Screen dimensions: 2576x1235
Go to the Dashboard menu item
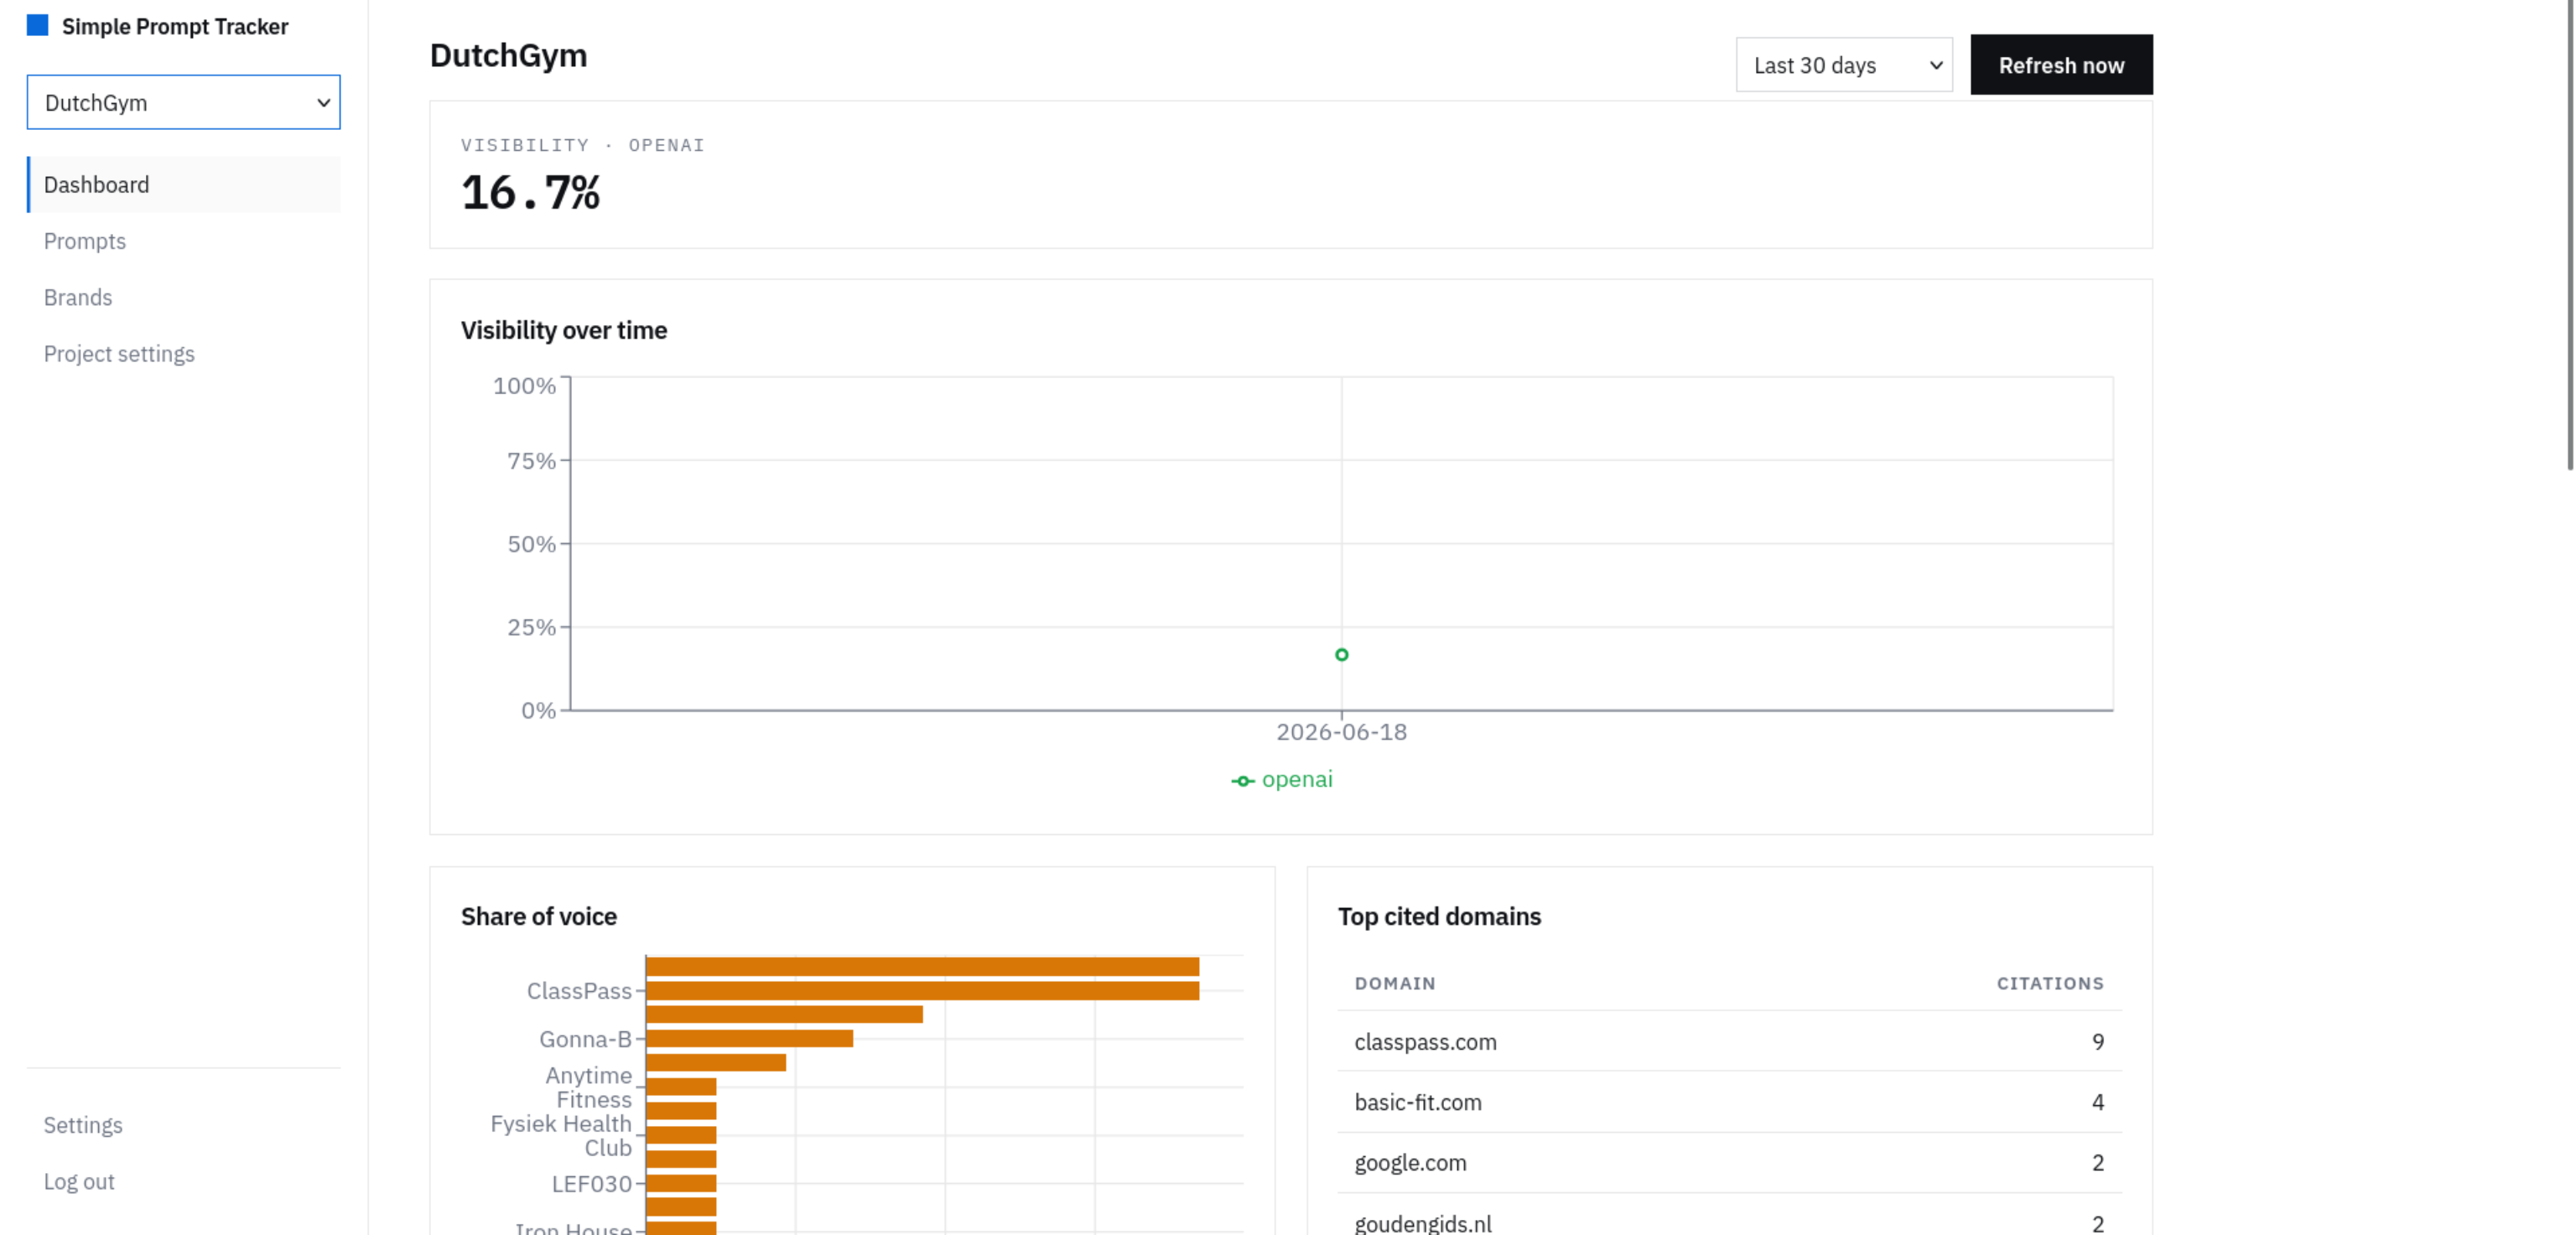(184, 184)
